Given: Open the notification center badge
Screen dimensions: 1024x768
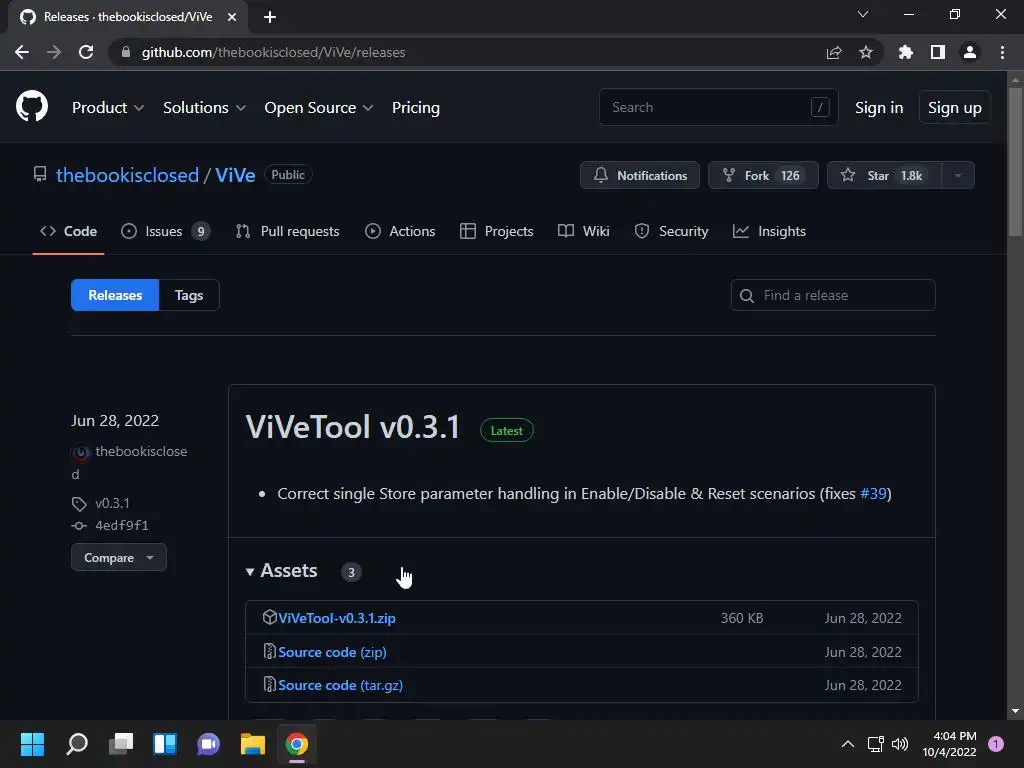Looking at the screenshot, I should [996, 744].
